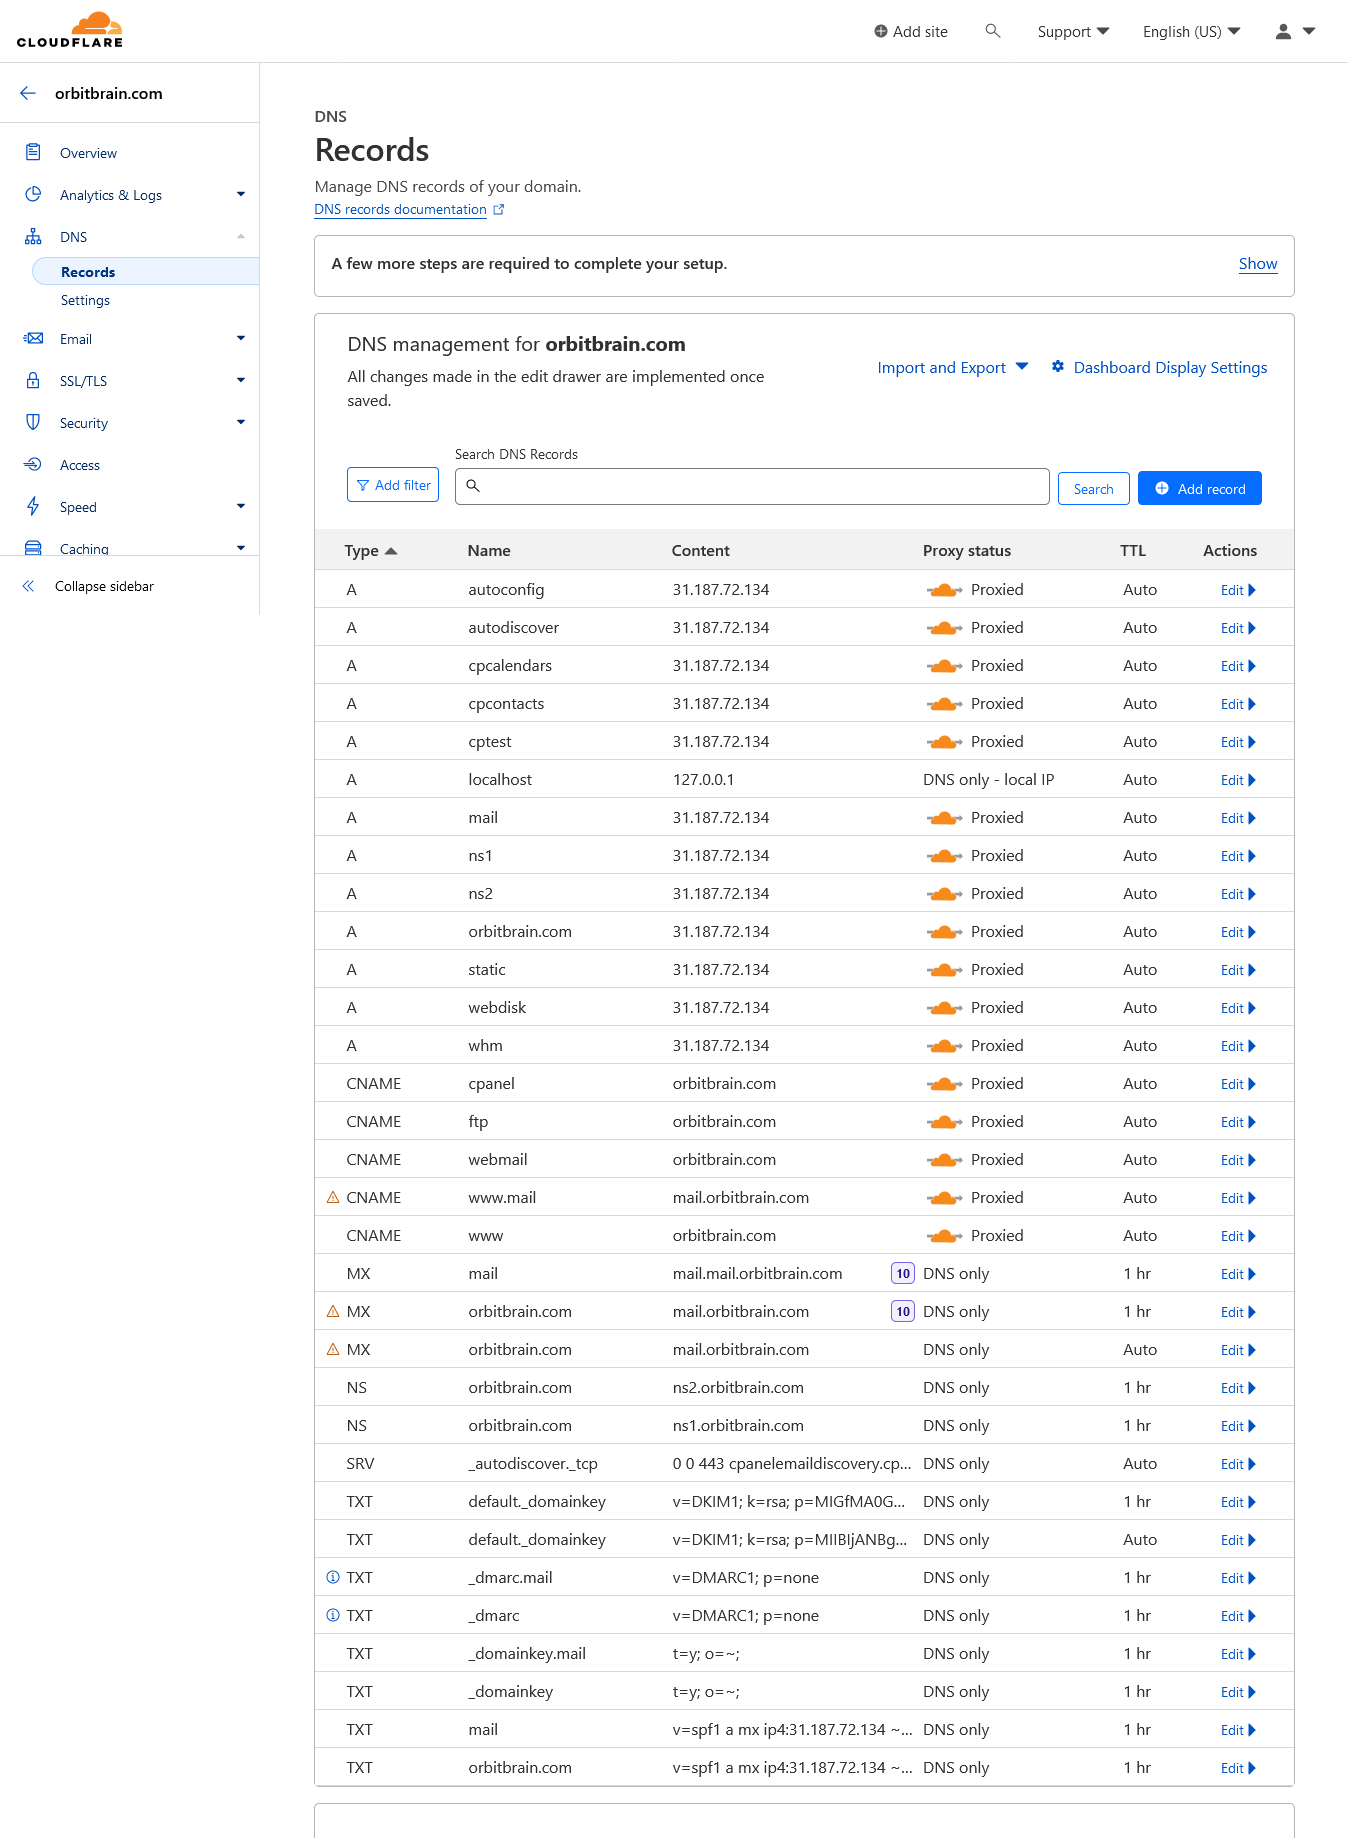1348x1838 pixels.
Task: Click the search magnifier icon in top bar
Action: click(x=993, y=31)
